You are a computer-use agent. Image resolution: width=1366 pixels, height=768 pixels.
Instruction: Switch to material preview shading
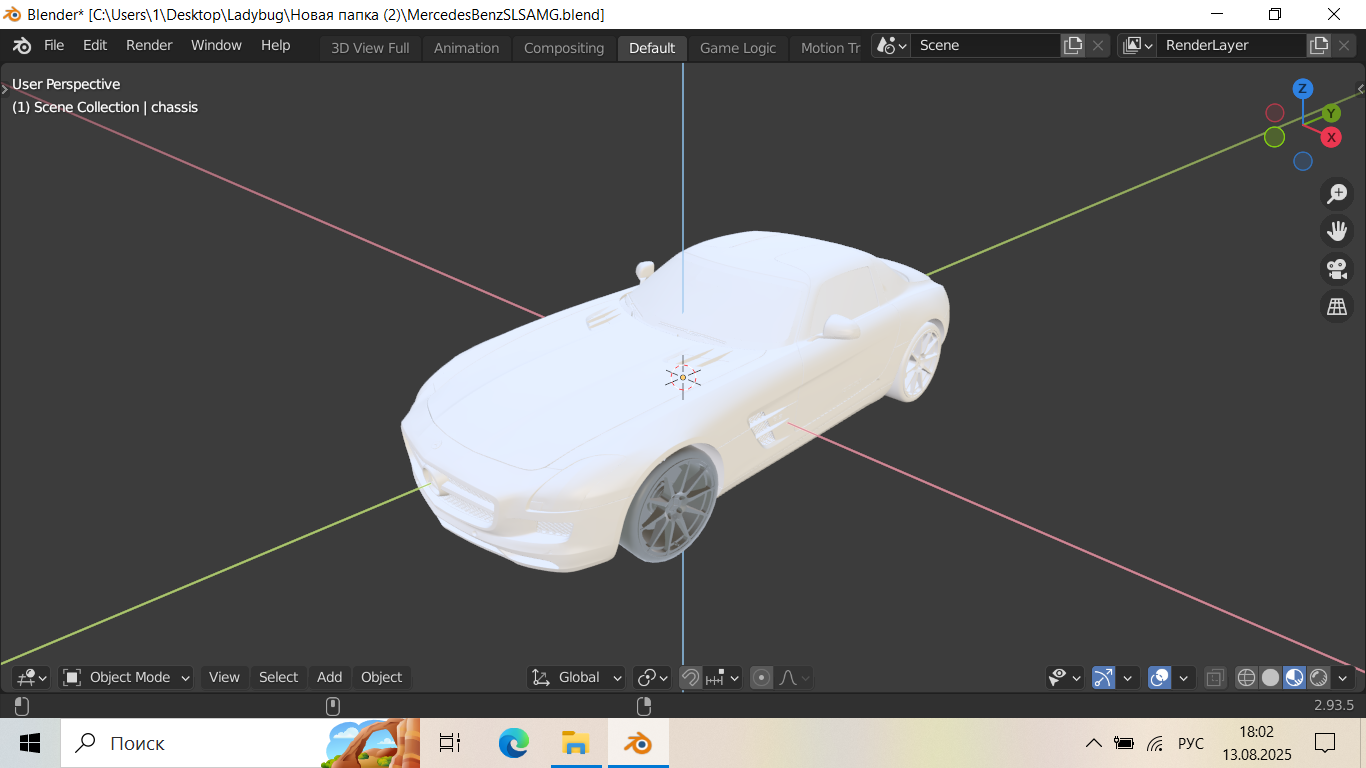click(1295, 678)
